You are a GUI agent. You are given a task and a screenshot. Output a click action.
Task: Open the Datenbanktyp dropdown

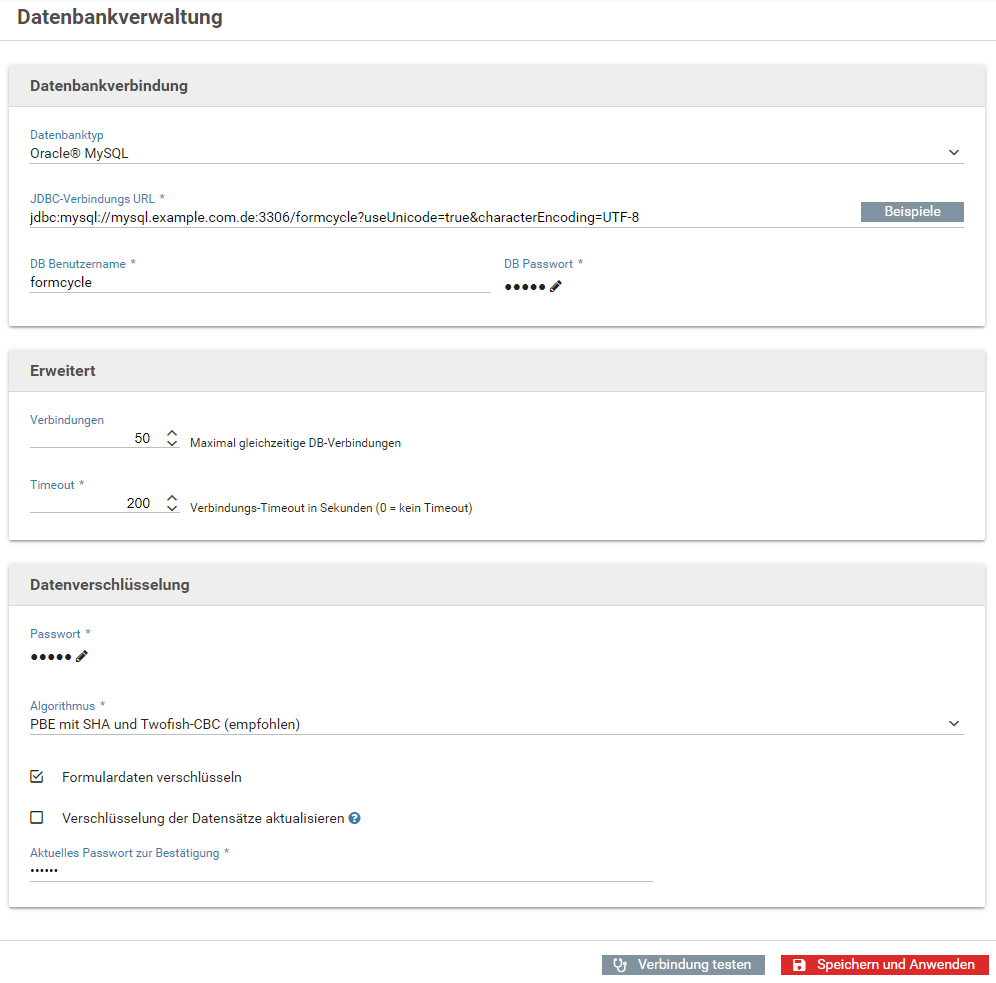496,153
